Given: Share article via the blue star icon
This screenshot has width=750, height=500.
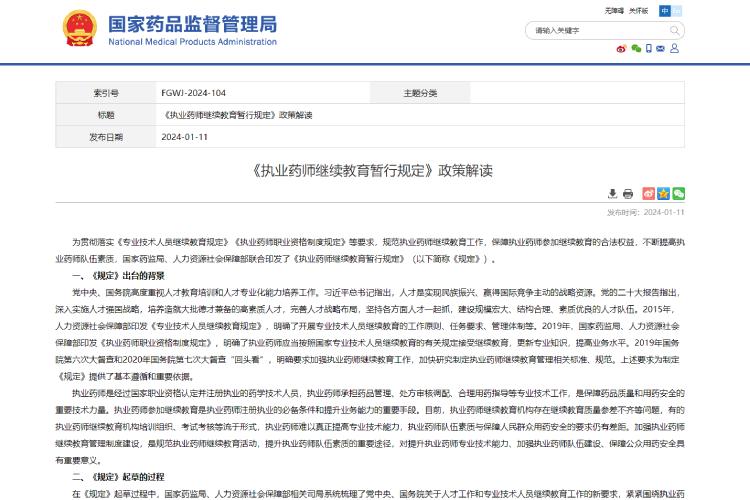Looking at the screenshot, I should click(663, 193).
